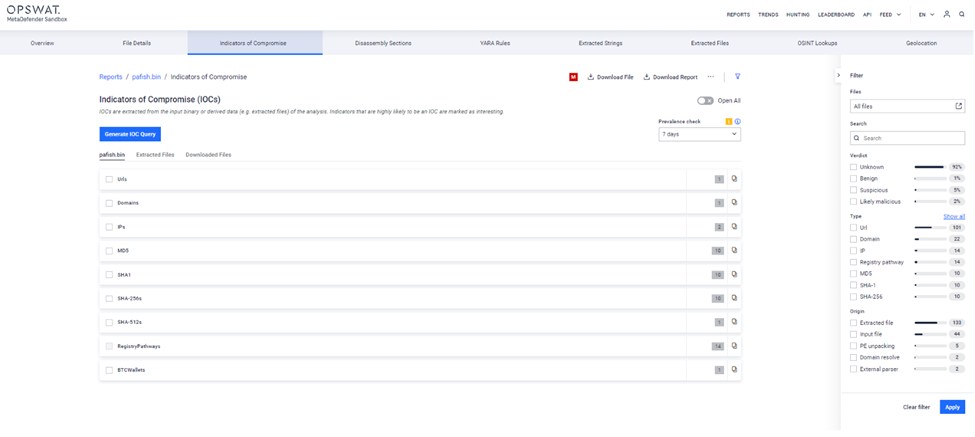Click inside the filter Search field
Screen dimensions: 975x437
click(910, 138)
